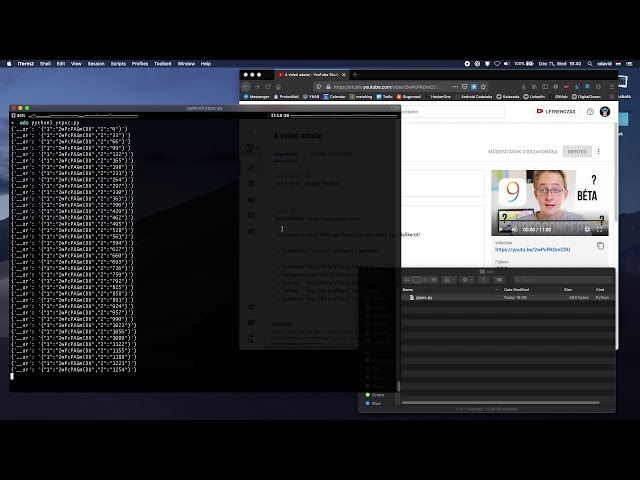640x480 pixels.
Task: Switch Finder to list view
Action: tap(416, 280)
